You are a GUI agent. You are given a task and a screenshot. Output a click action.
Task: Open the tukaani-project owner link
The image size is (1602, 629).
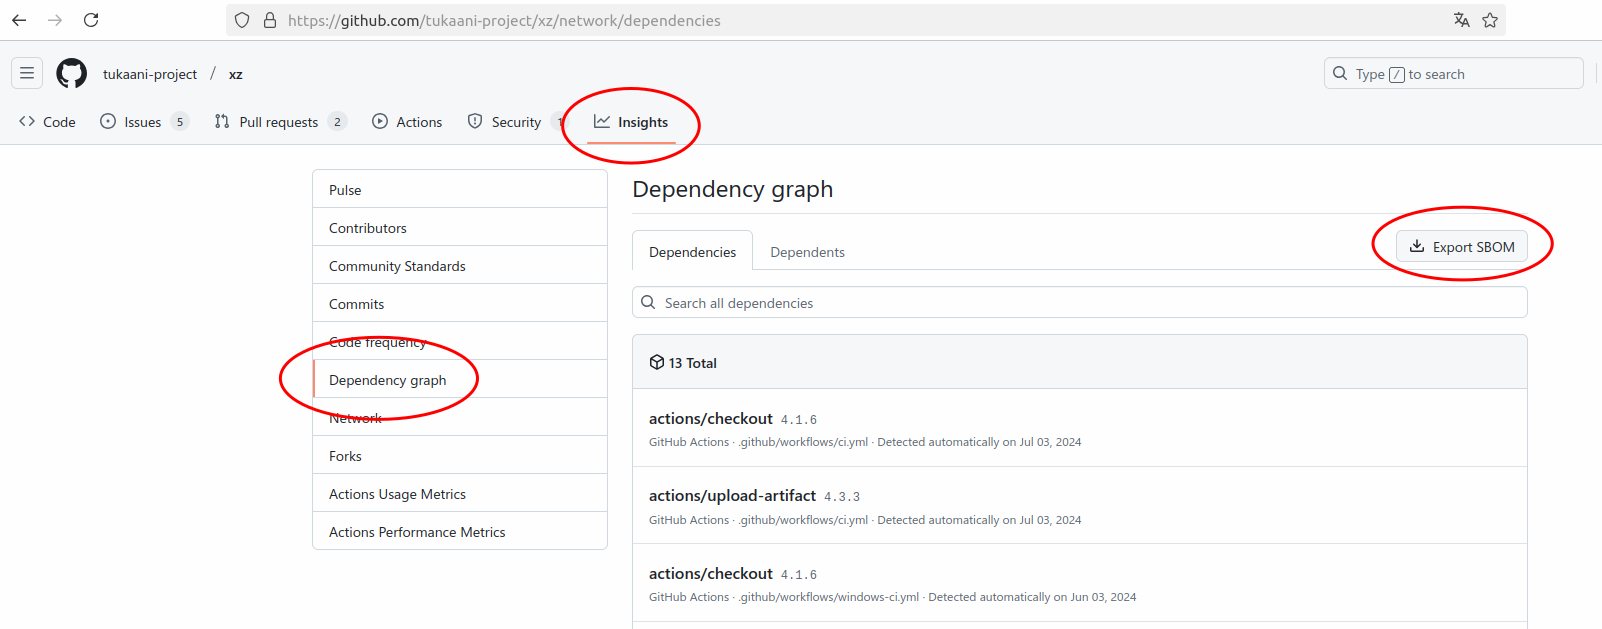click(150, 74)
